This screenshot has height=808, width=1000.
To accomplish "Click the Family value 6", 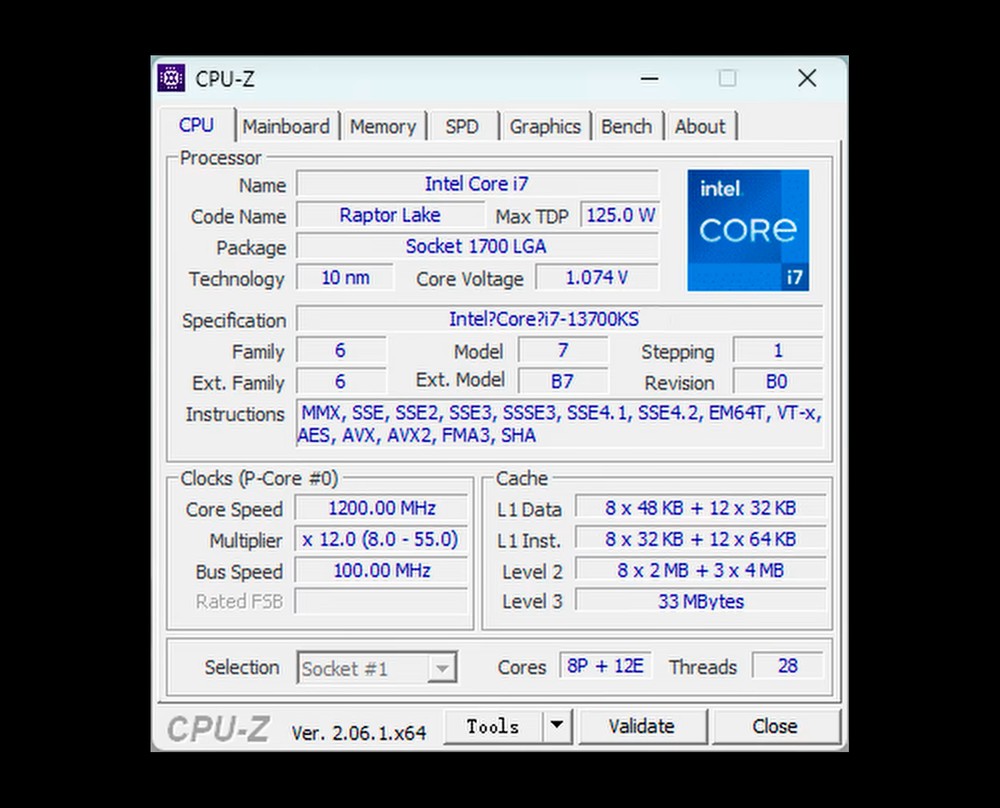I will point(341,350).
